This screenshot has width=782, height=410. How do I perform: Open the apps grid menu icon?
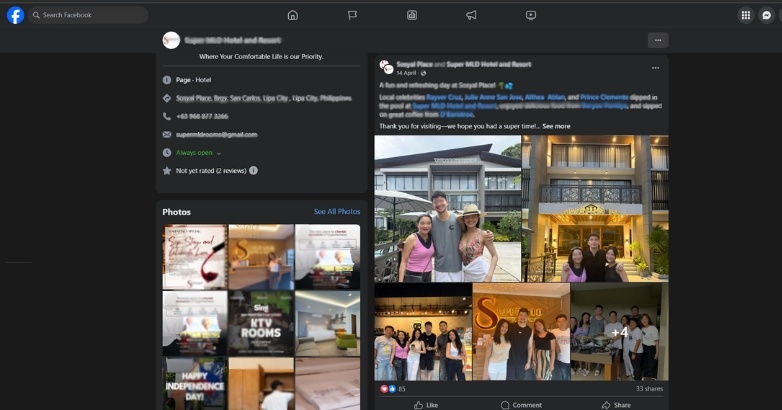pyautogui.click(x=746, y=15)
